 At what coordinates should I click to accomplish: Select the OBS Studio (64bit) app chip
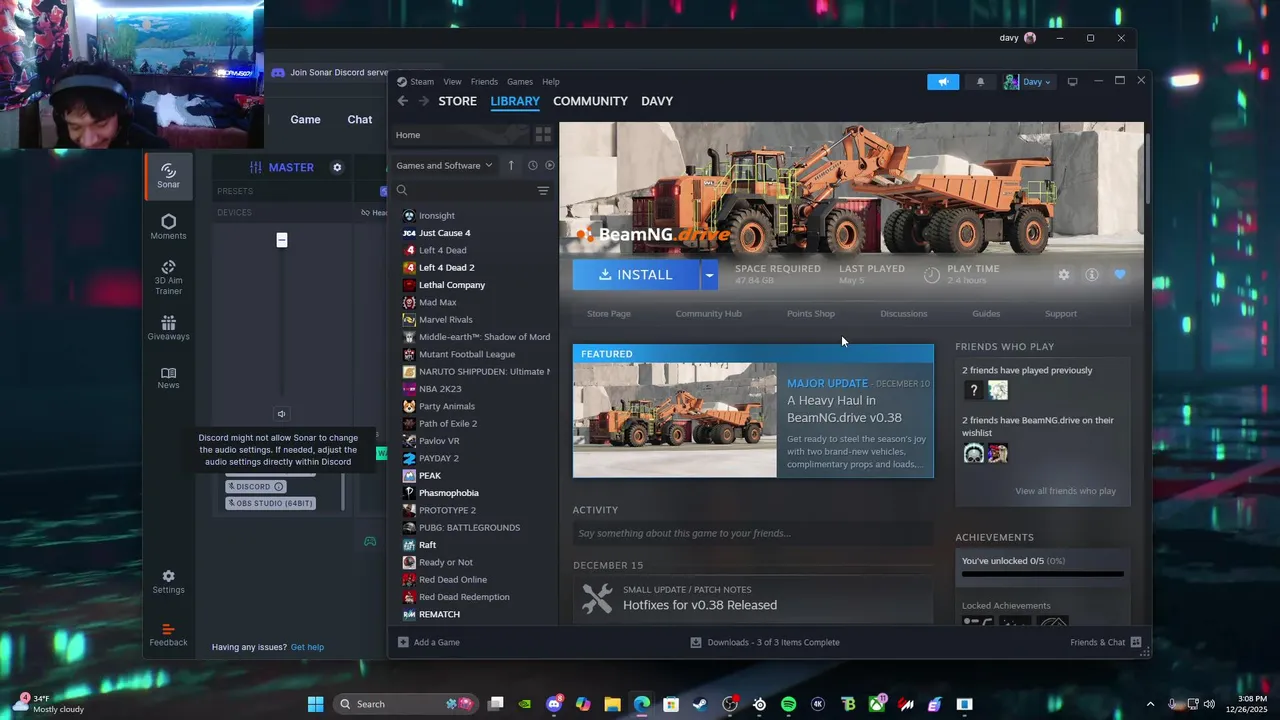270,503
